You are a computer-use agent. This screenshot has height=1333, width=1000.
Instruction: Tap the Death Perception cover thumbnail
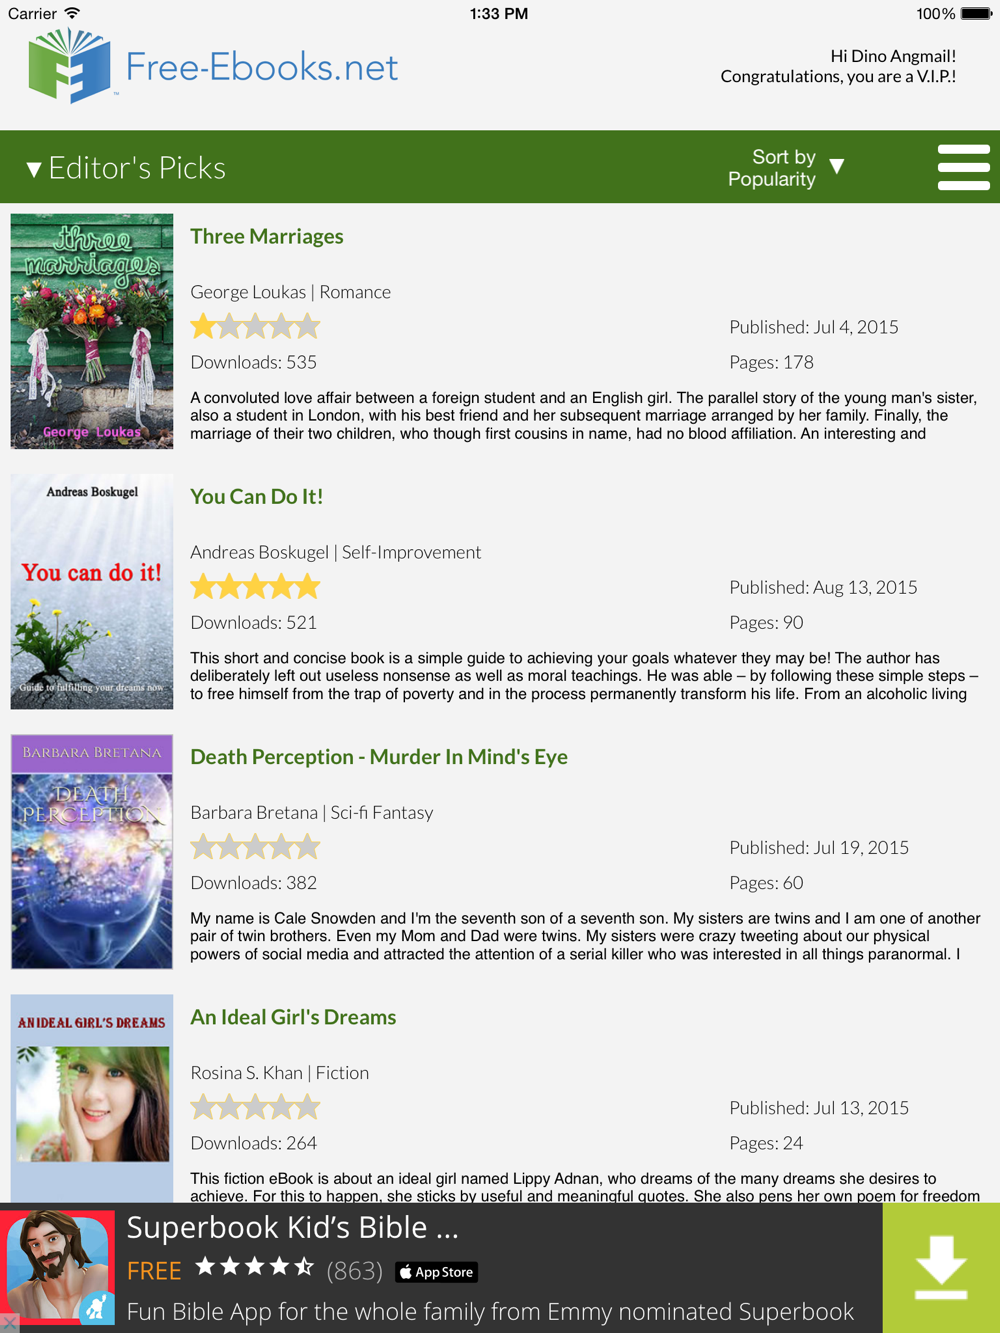point(92,852)
